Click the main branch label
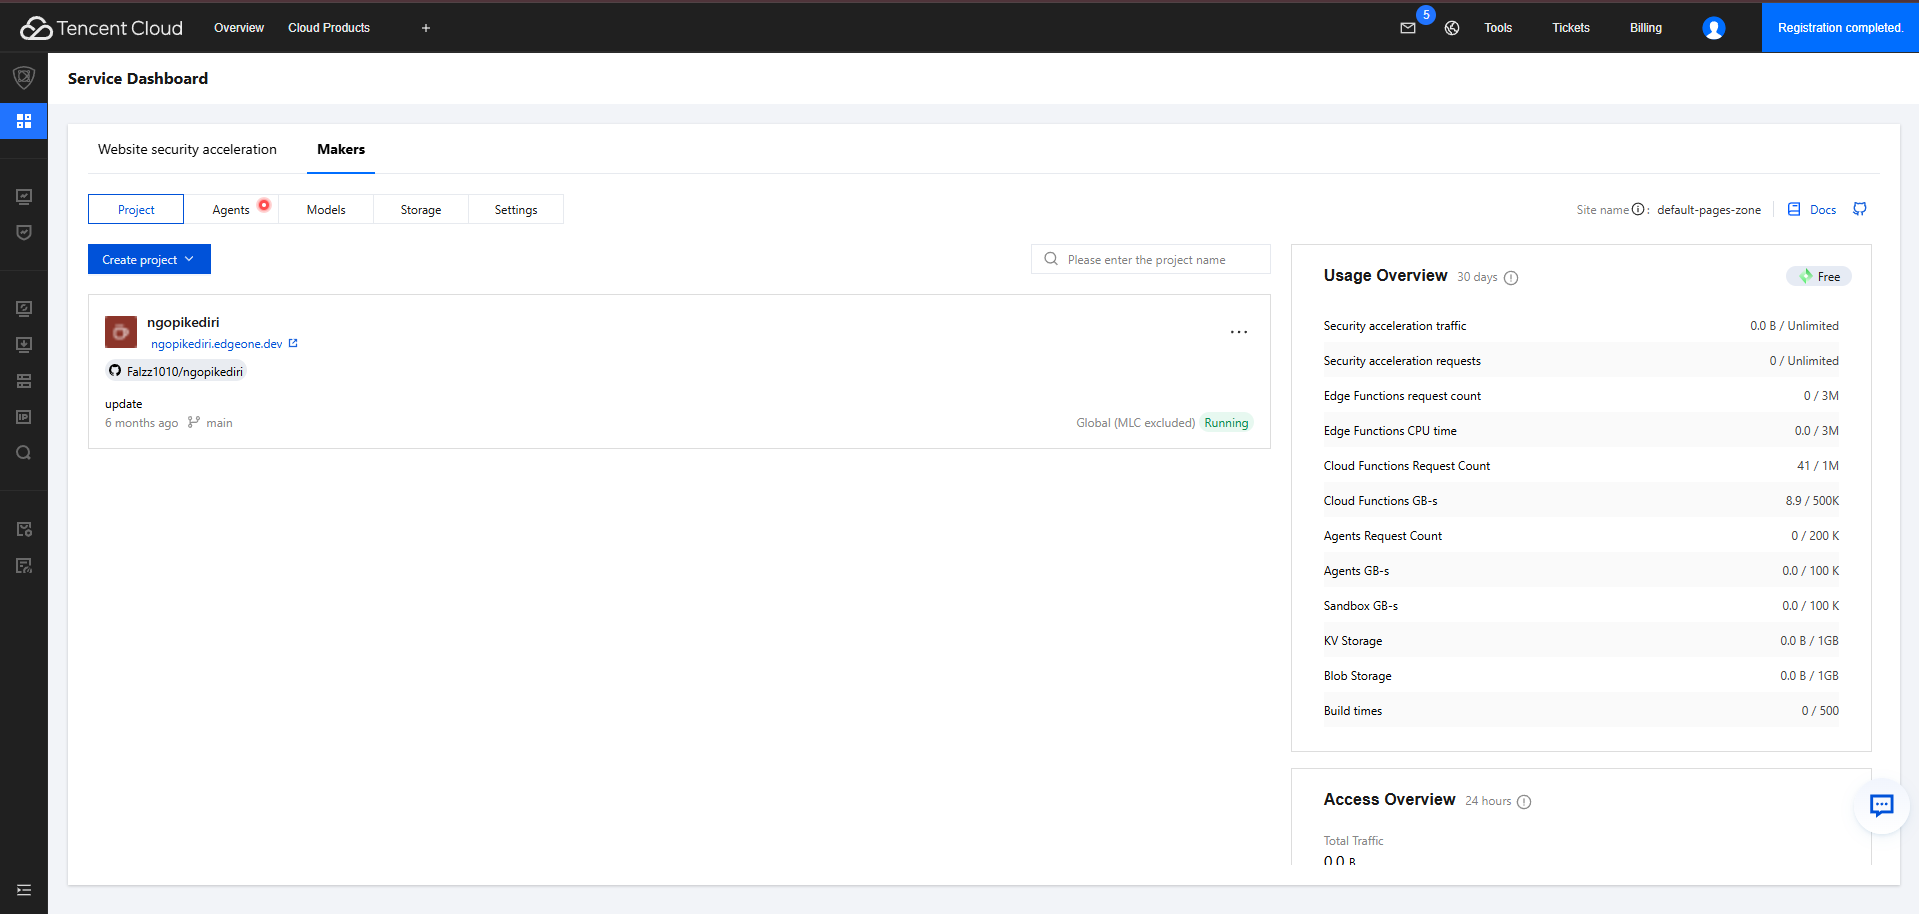This screenshot has height=914, width=1919. coord(219,423)
